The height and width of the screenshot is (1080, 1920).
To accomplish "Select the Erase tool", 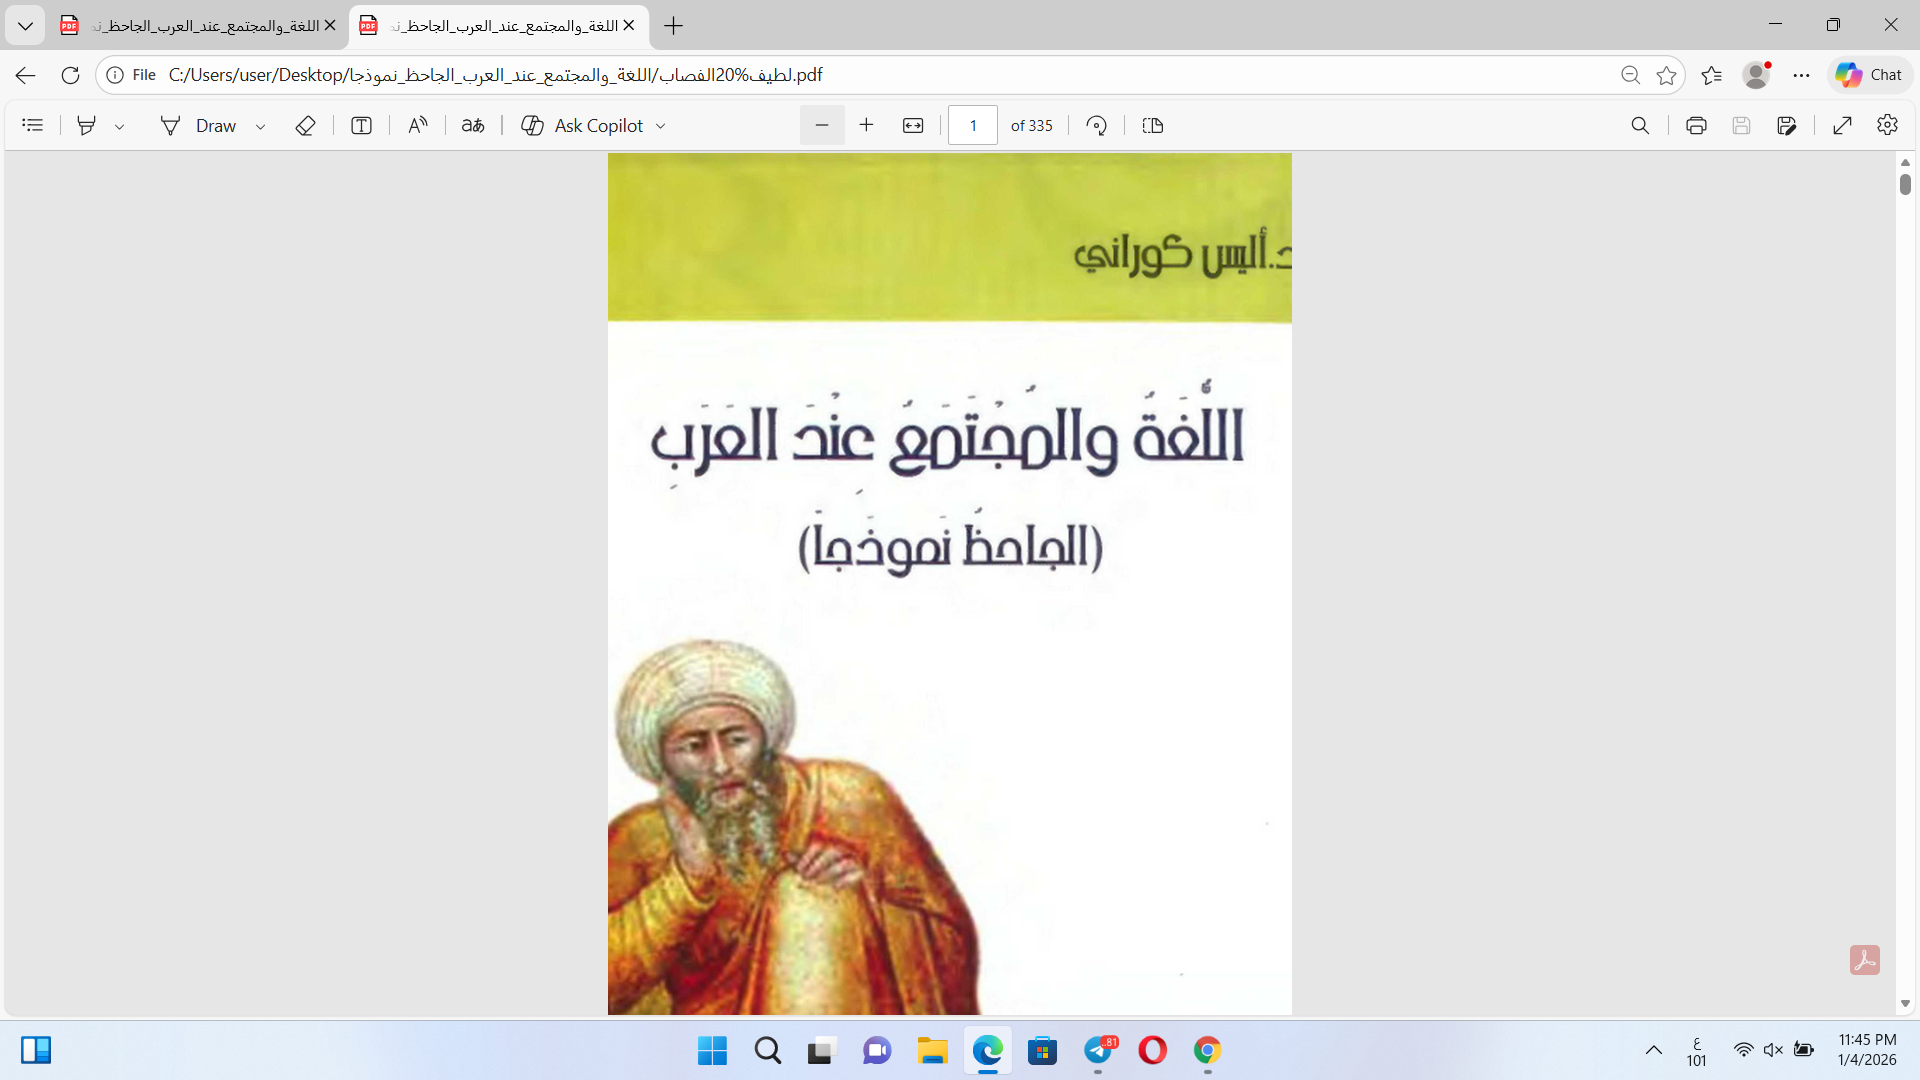I will coord(306,125).
